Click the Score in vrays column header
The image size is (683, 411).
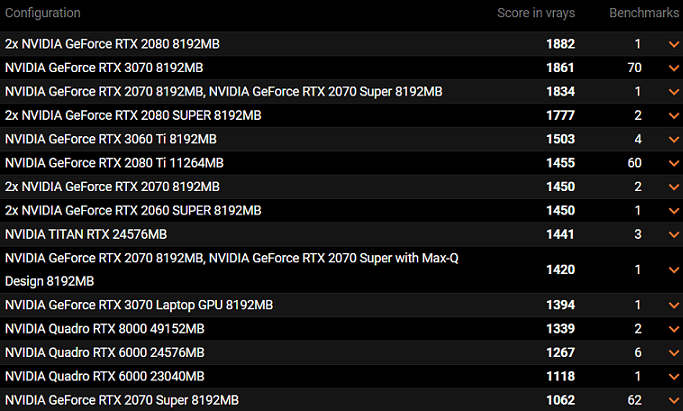536,13
